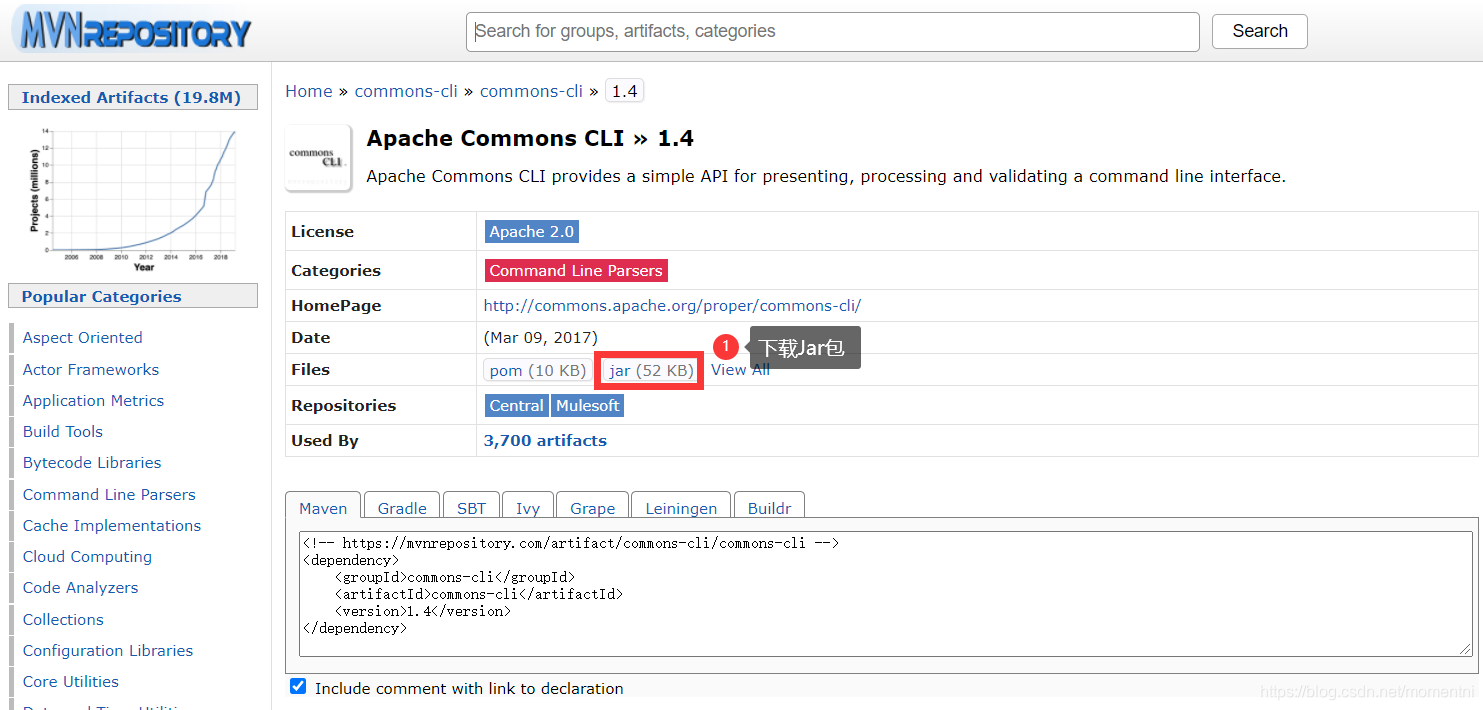Image resolution: width=1483 pixels, height=710 pixels.
Task: Switch to the Leiningen tab
Action: [x=680, y=508]
